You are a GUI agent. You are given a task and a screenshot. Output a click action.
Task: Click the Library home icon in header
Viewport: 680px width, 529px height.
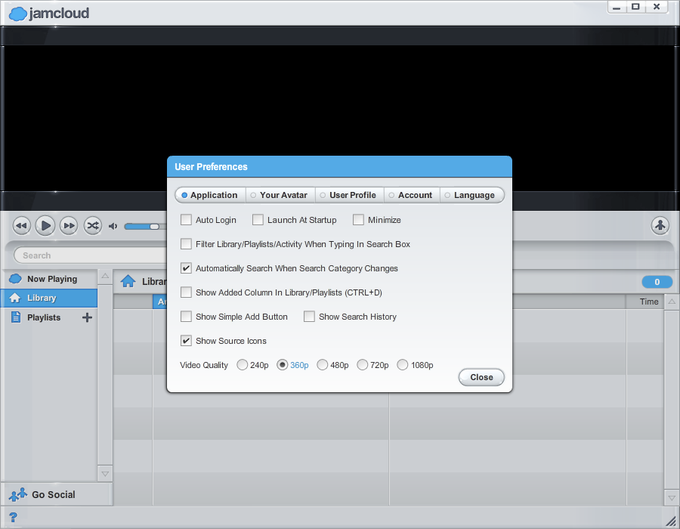[x=128, y=281]
